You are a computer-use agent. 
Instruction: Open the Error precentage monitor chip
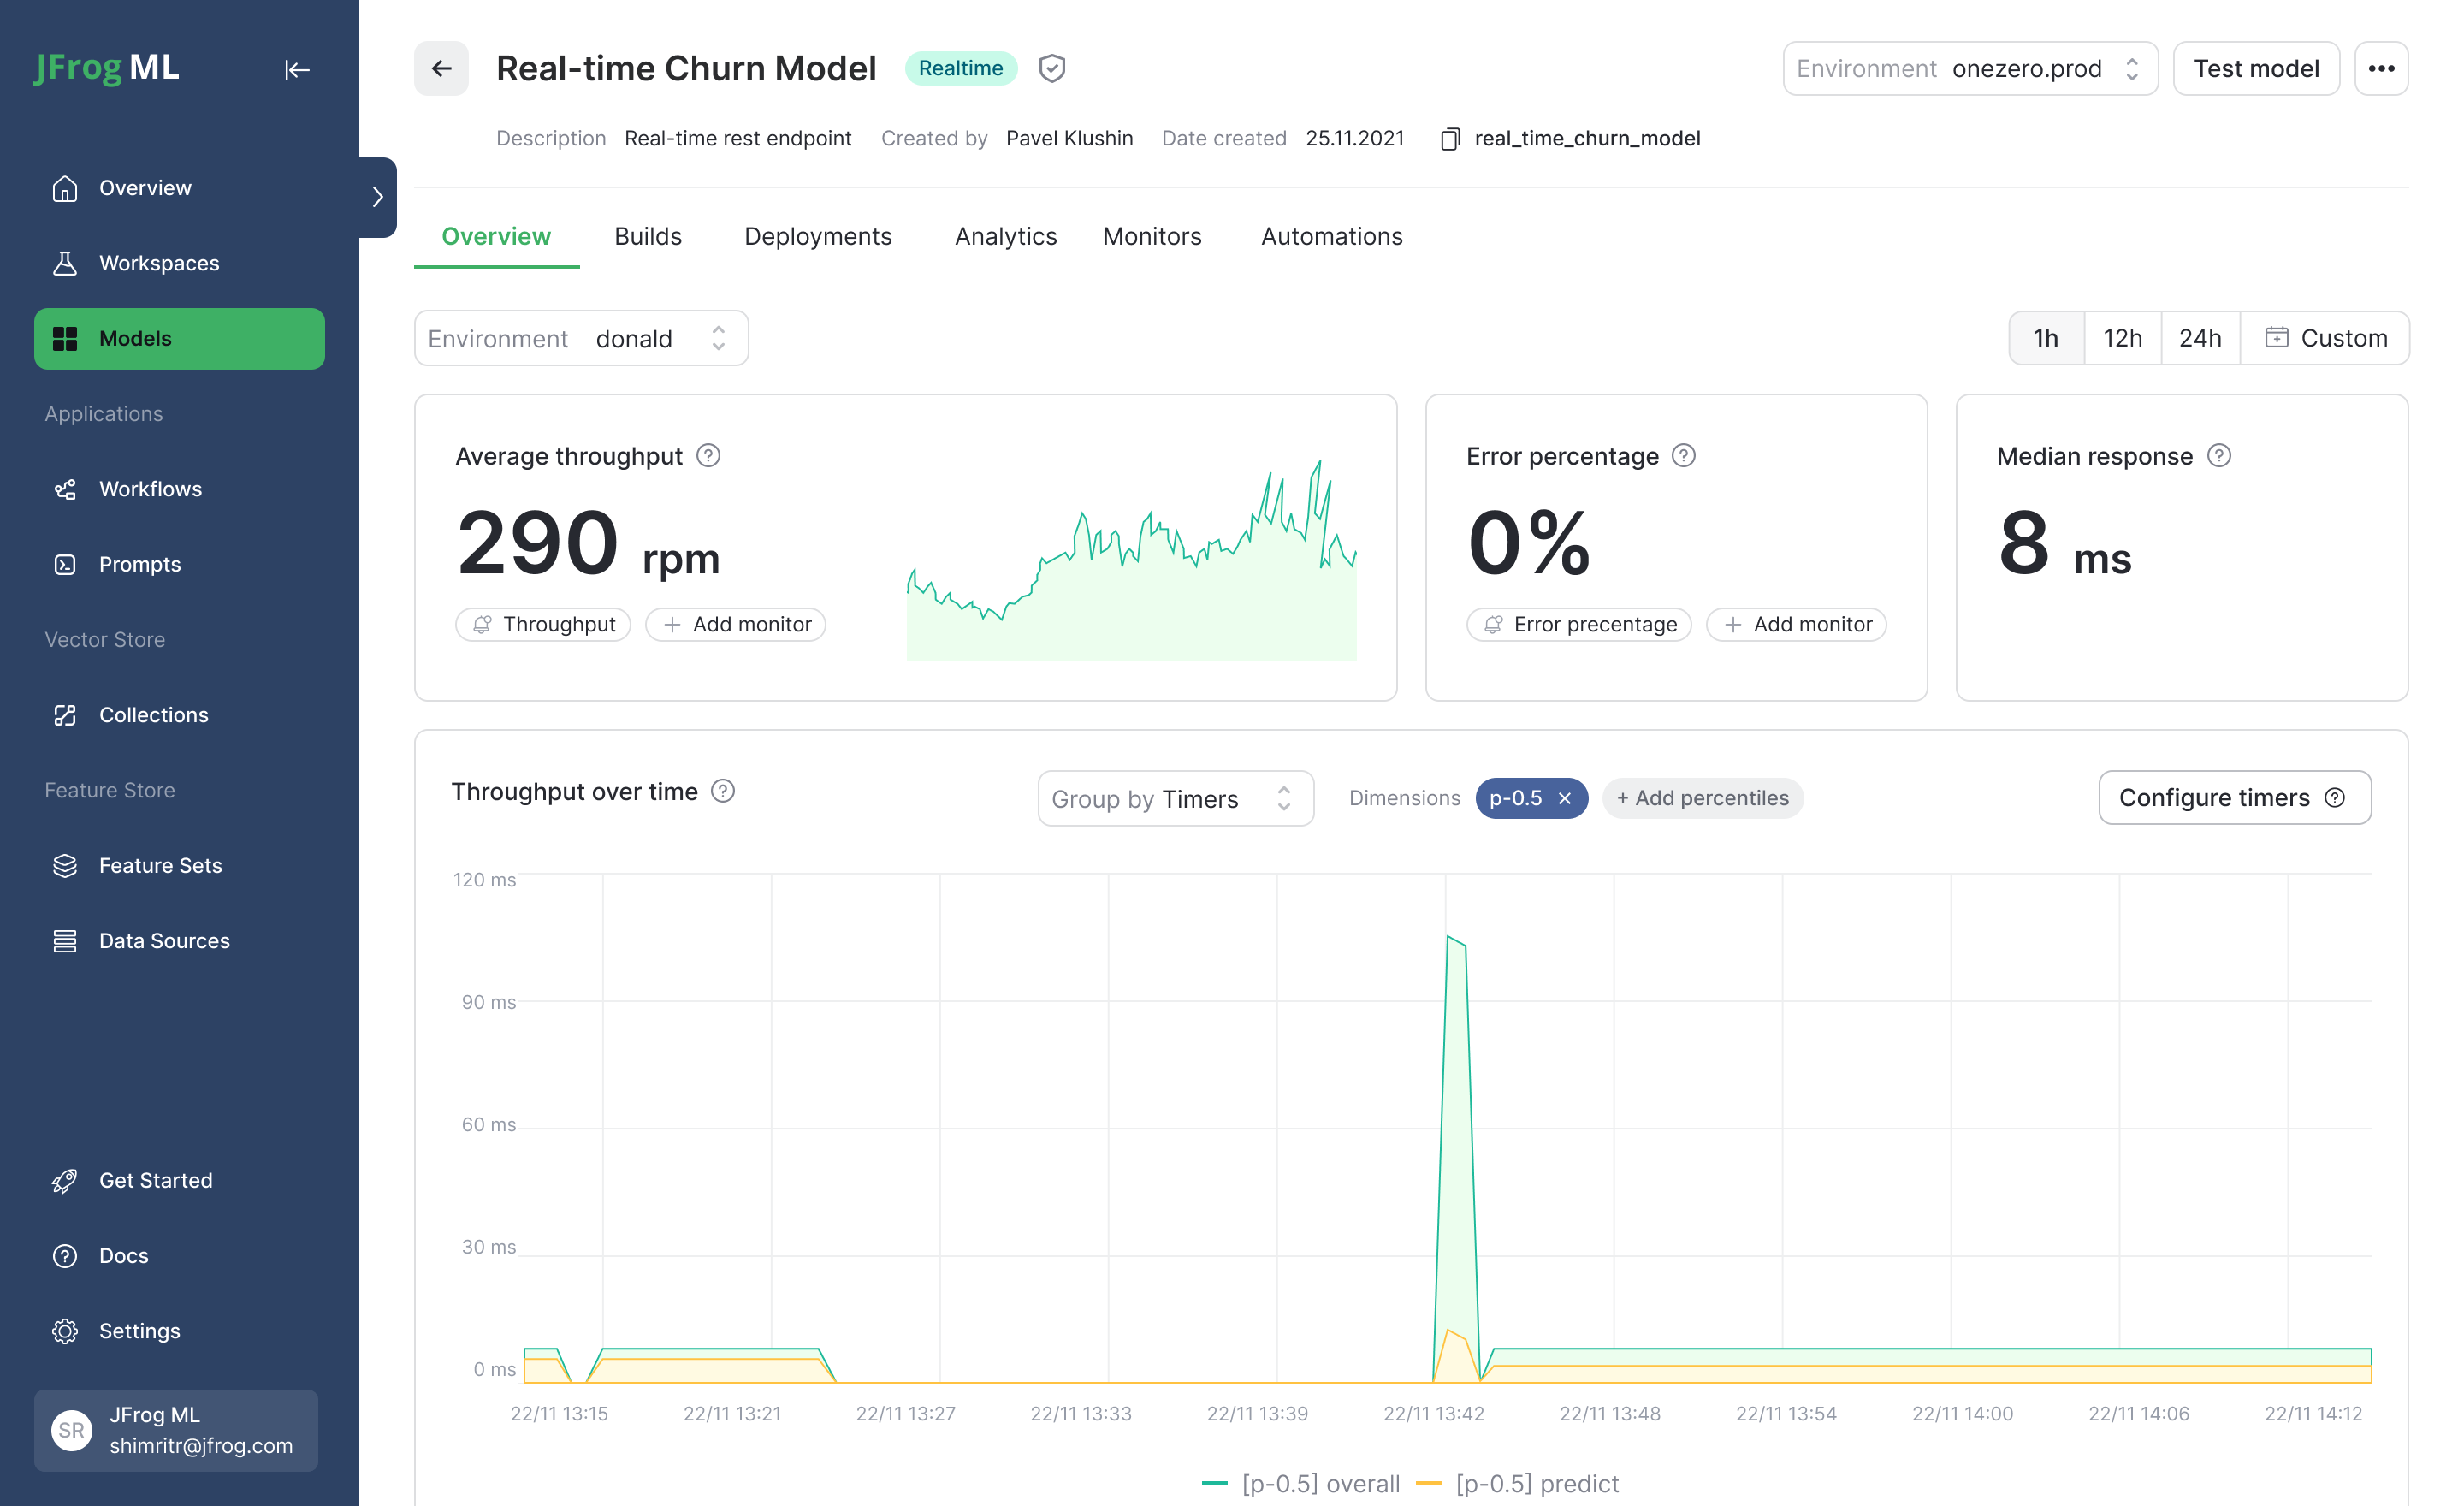(1579, 625)
